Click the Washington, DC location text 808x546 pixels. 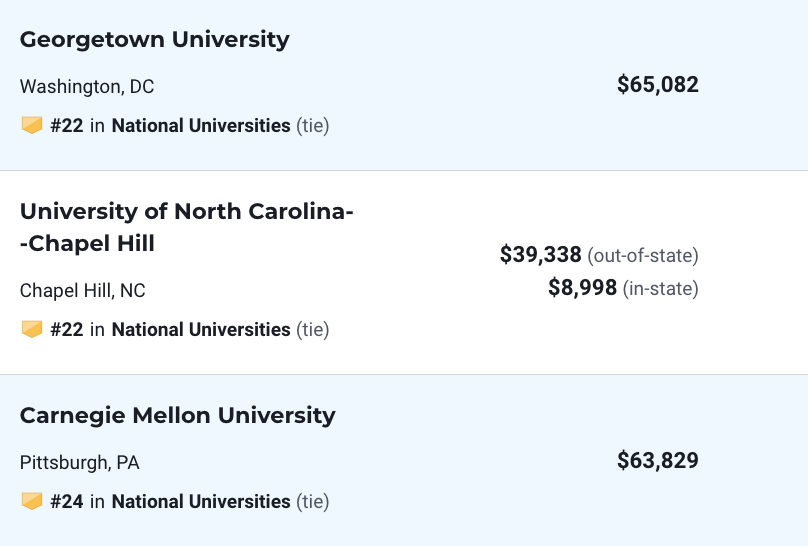coord(87,87)
